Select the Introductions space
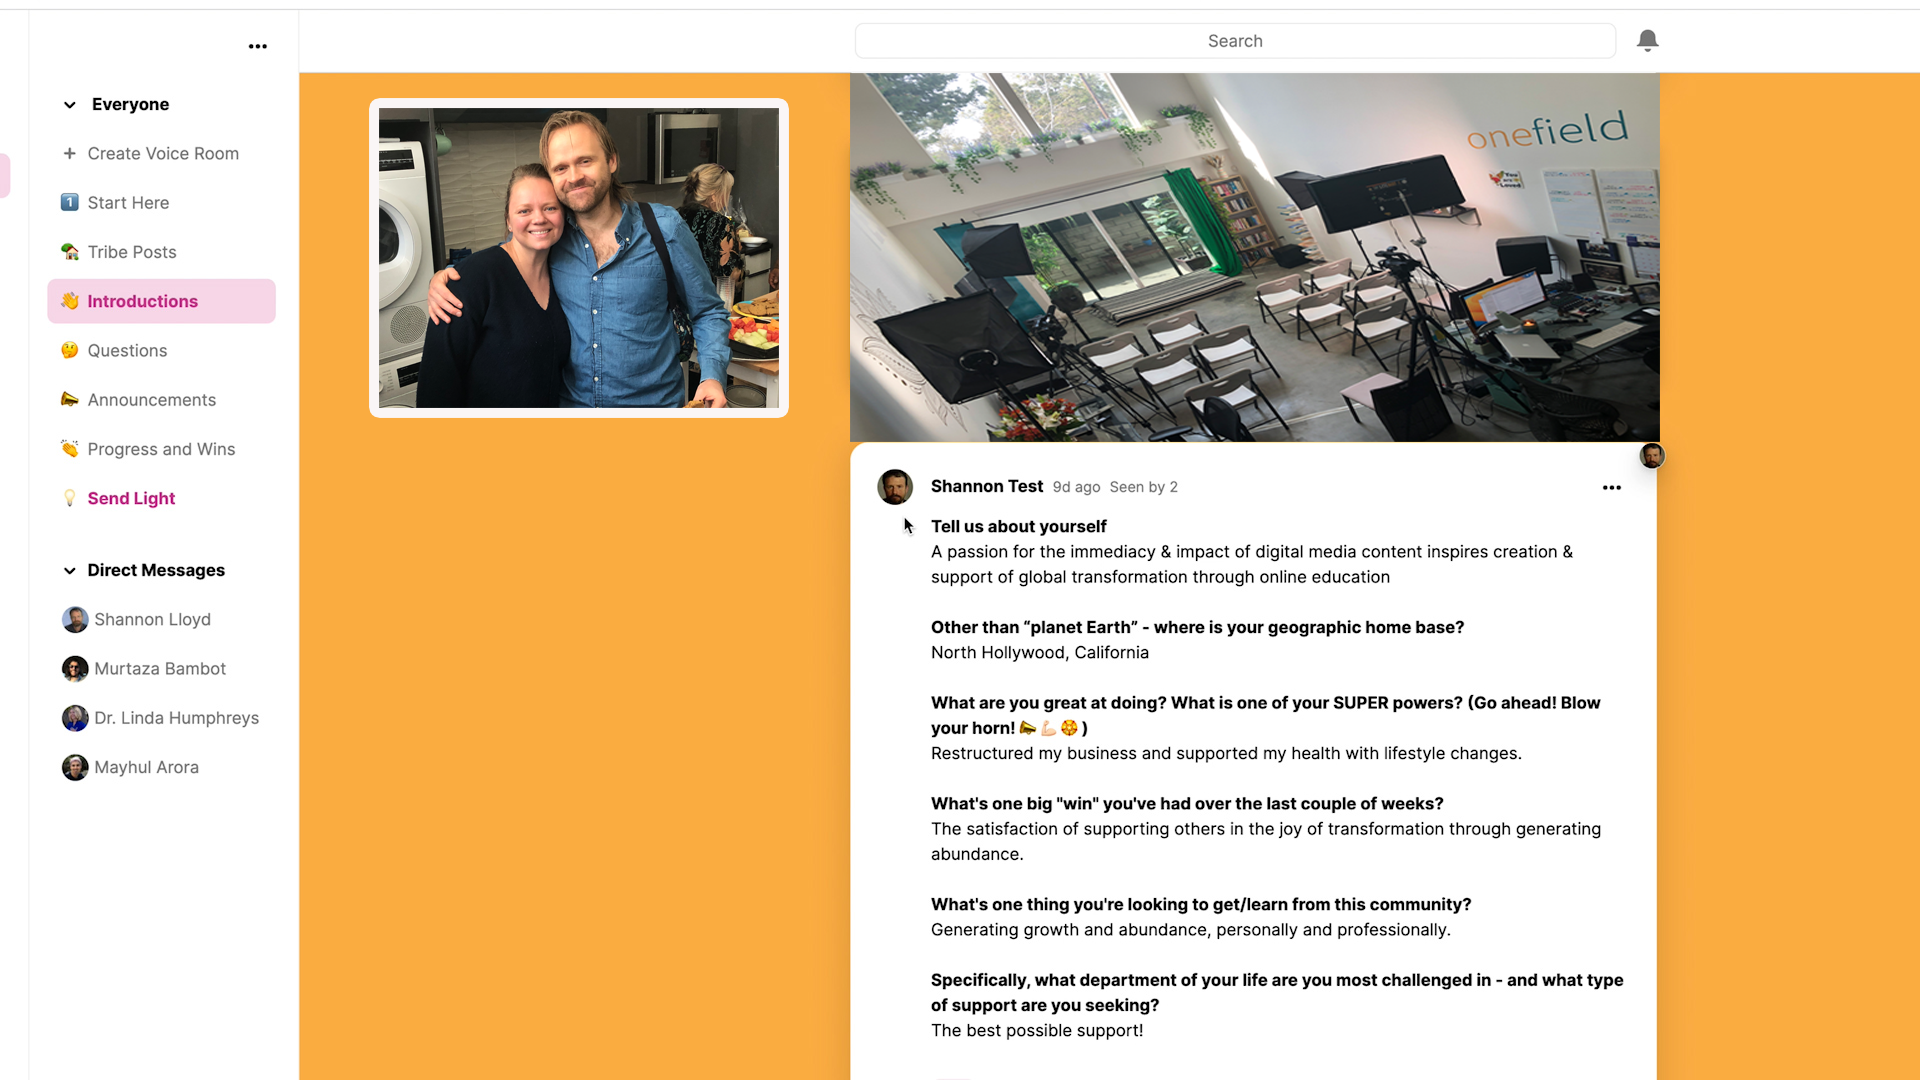1920x1080 pixels. [161, 301]
